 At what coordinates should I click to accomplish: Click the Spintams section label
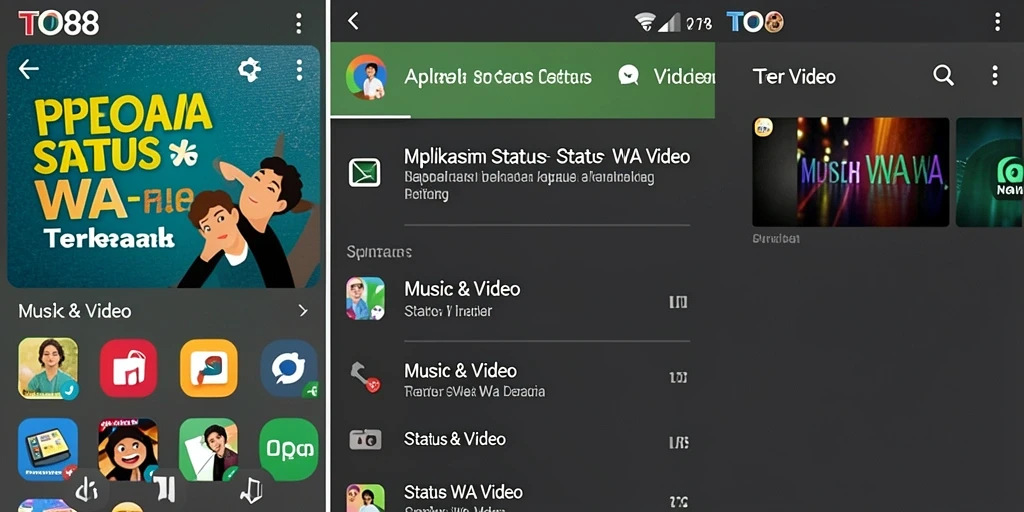coord(379,252)
